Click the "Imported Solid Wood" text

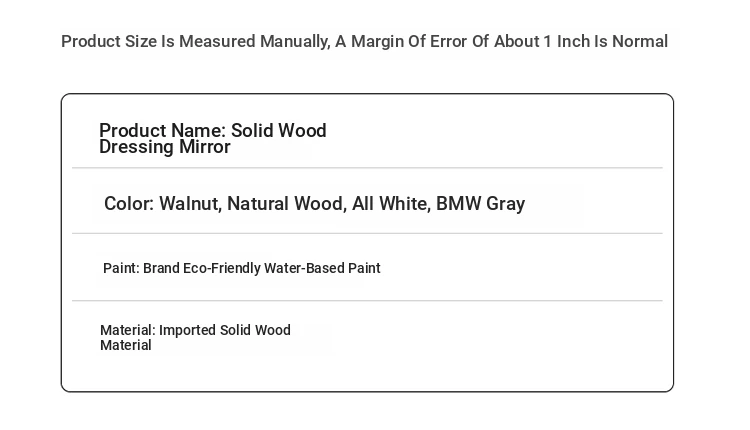pyautogui.click(x=225, y=330)
